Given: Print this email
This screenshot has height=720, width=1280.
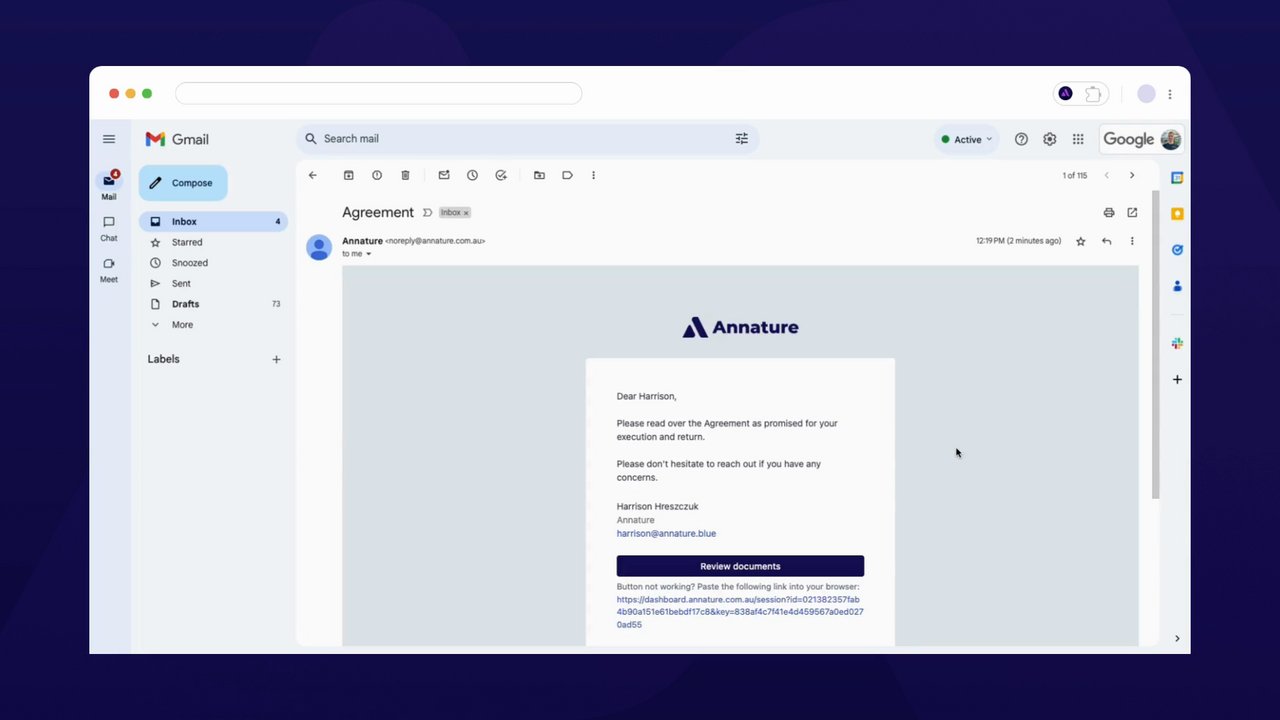Looking at the screenshot, I should click(x=1109, y=212).
